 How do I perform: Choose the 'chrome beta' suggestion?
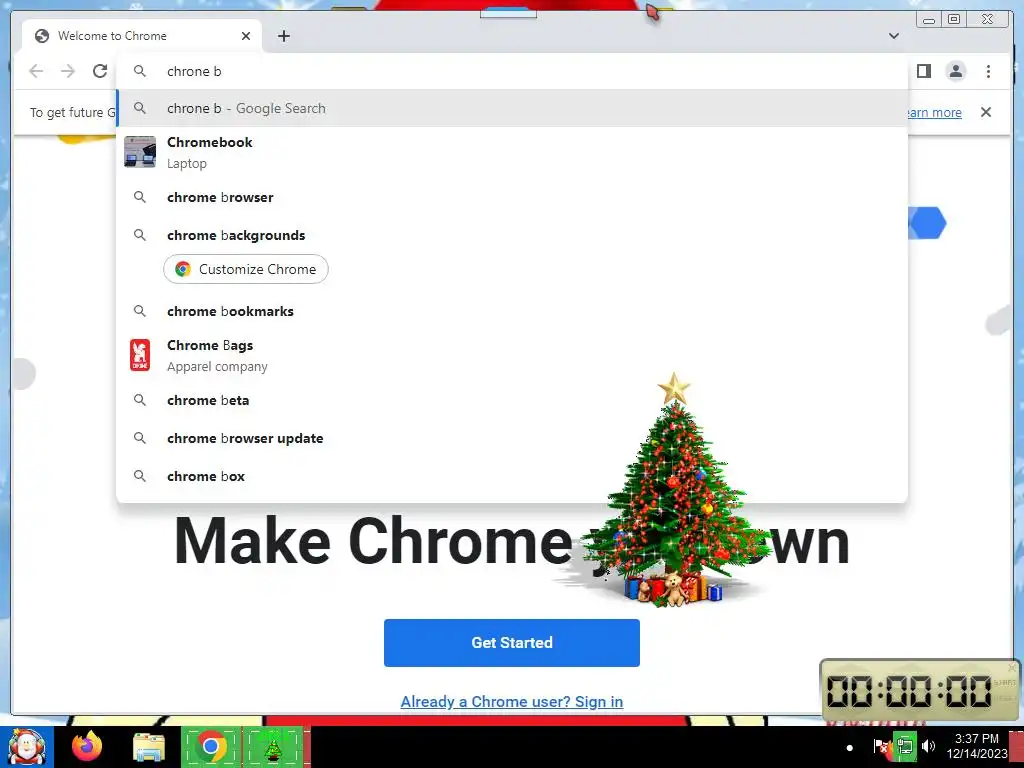pos(512,400)
